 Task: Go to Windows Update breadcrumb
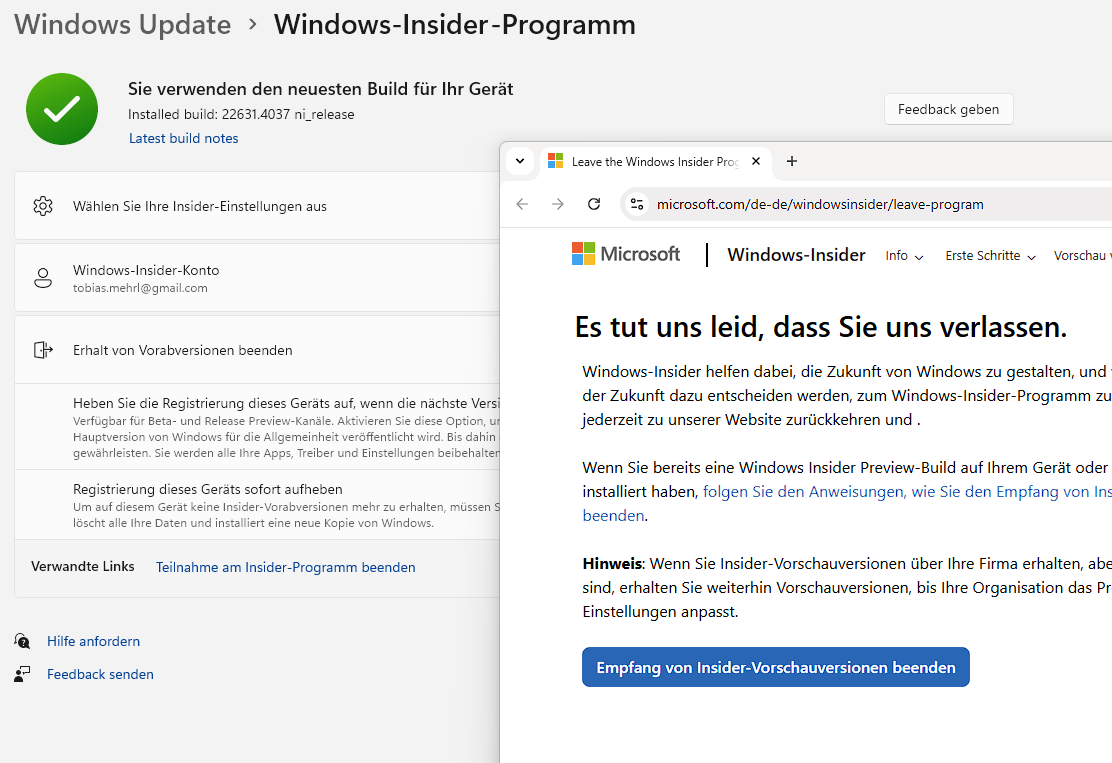click(123, 25)
